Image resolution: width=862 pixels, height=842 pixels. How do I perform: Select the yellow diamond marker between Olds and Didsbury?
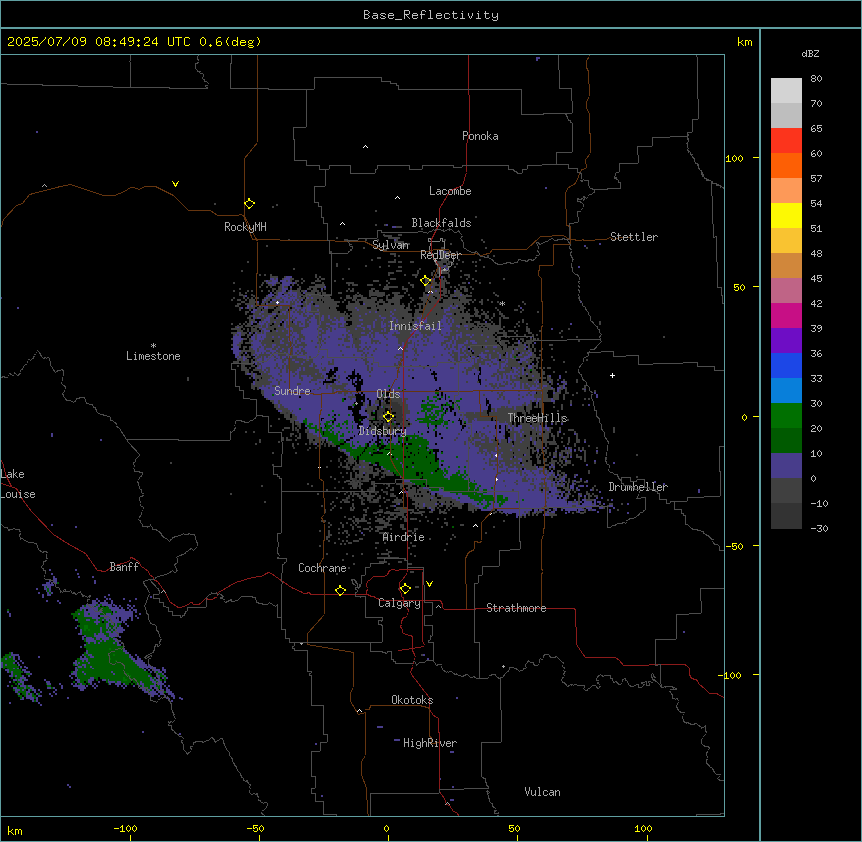[x=388, y=417]
